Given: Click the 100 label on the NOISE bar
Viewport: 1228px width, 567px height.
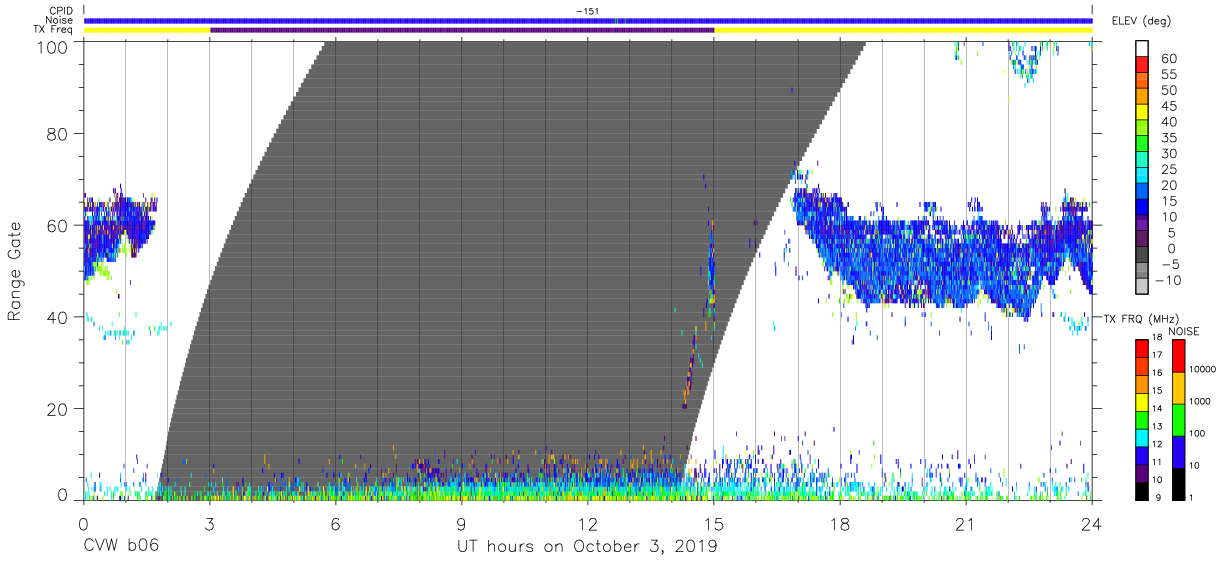Looking at the screenshot, I should coord(1197,434).
